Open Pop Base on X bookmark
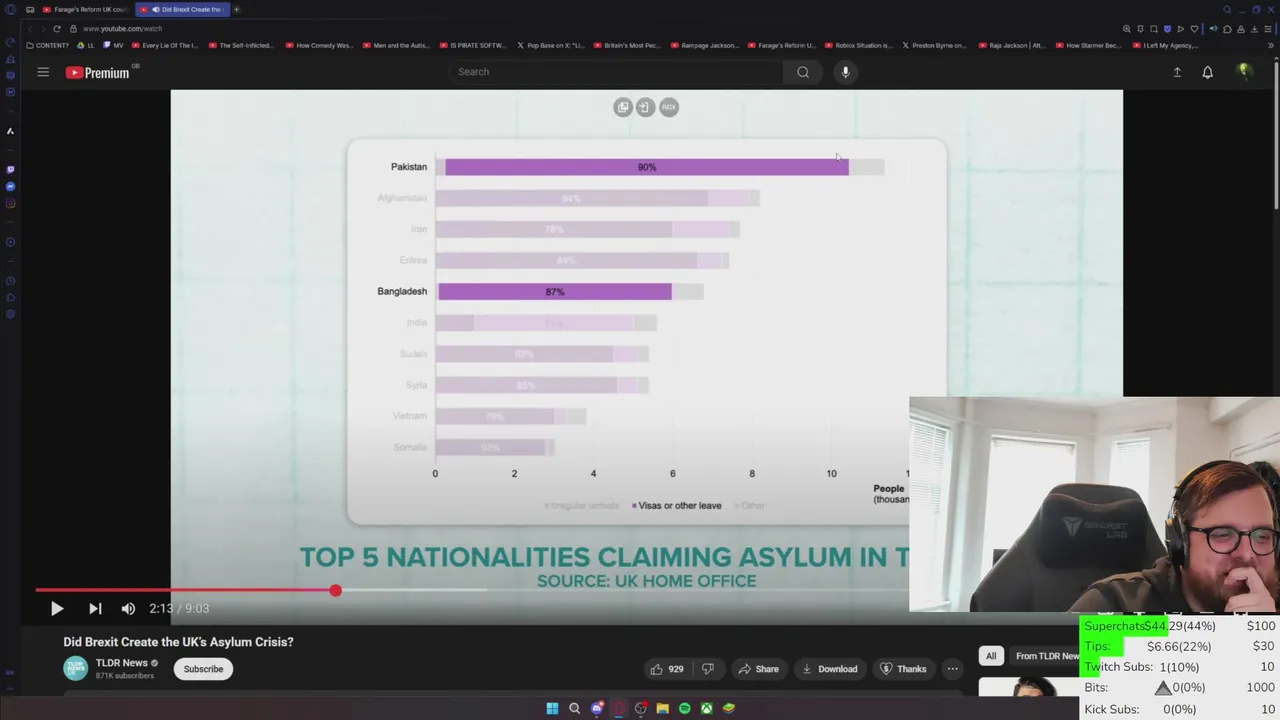The image size is (1280, 720). pos(550,45)
